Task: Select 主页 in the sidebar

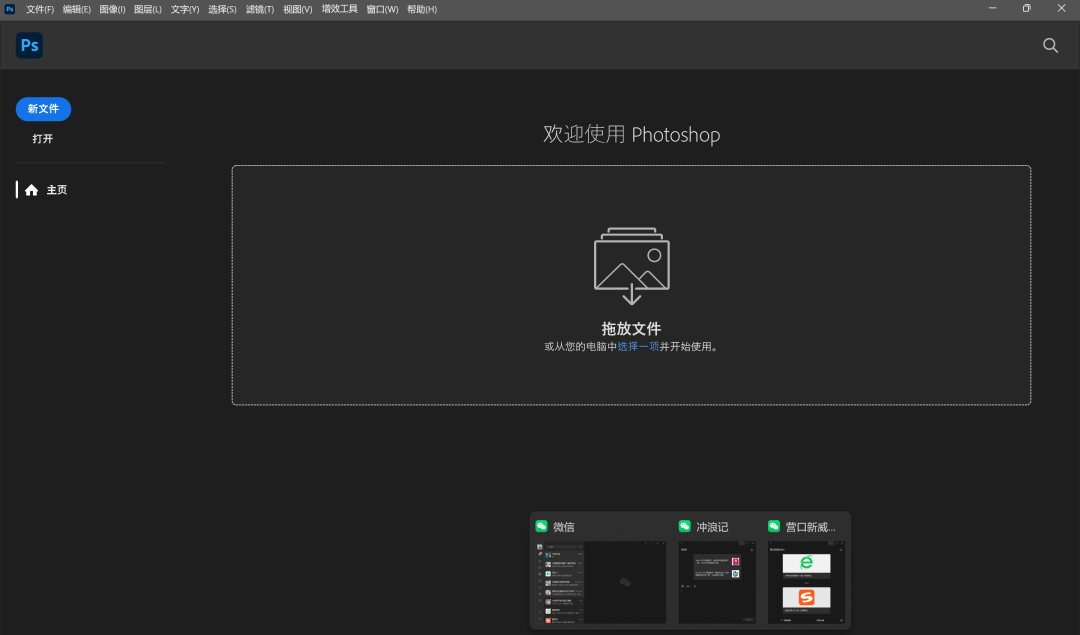Action: pos(56,190)
